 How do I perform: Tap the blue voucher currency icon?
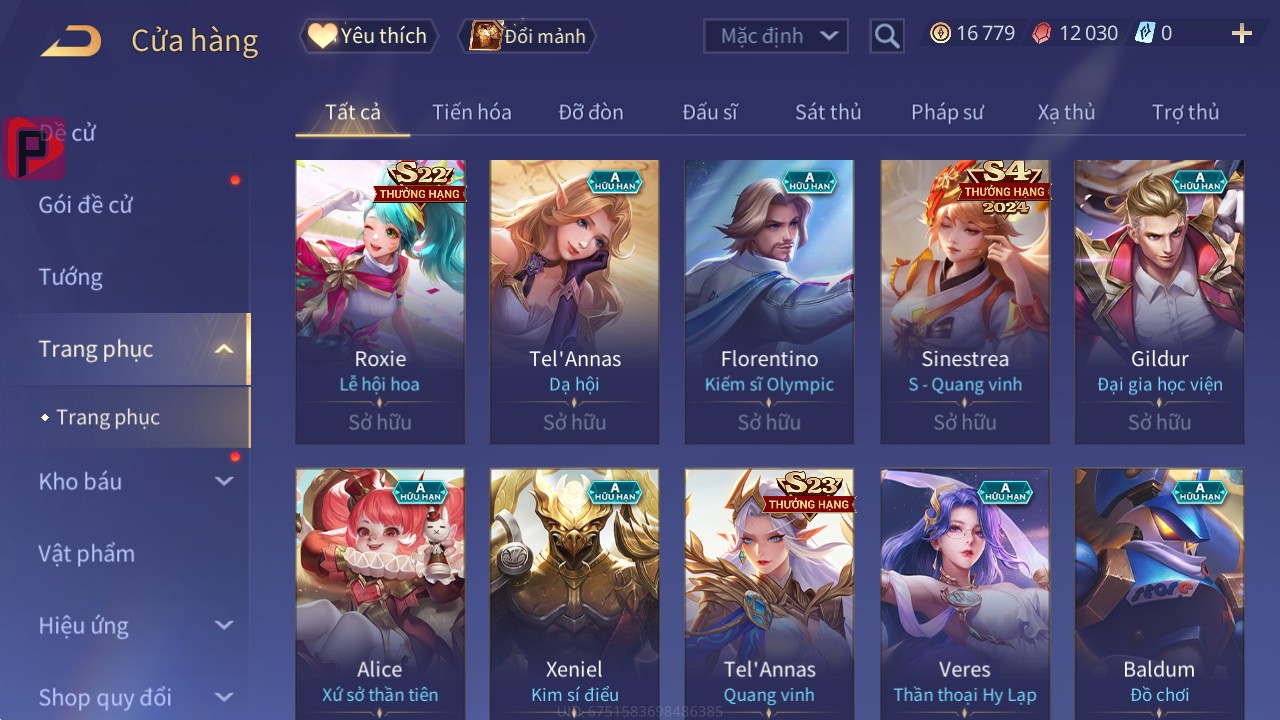[1145, 33]
